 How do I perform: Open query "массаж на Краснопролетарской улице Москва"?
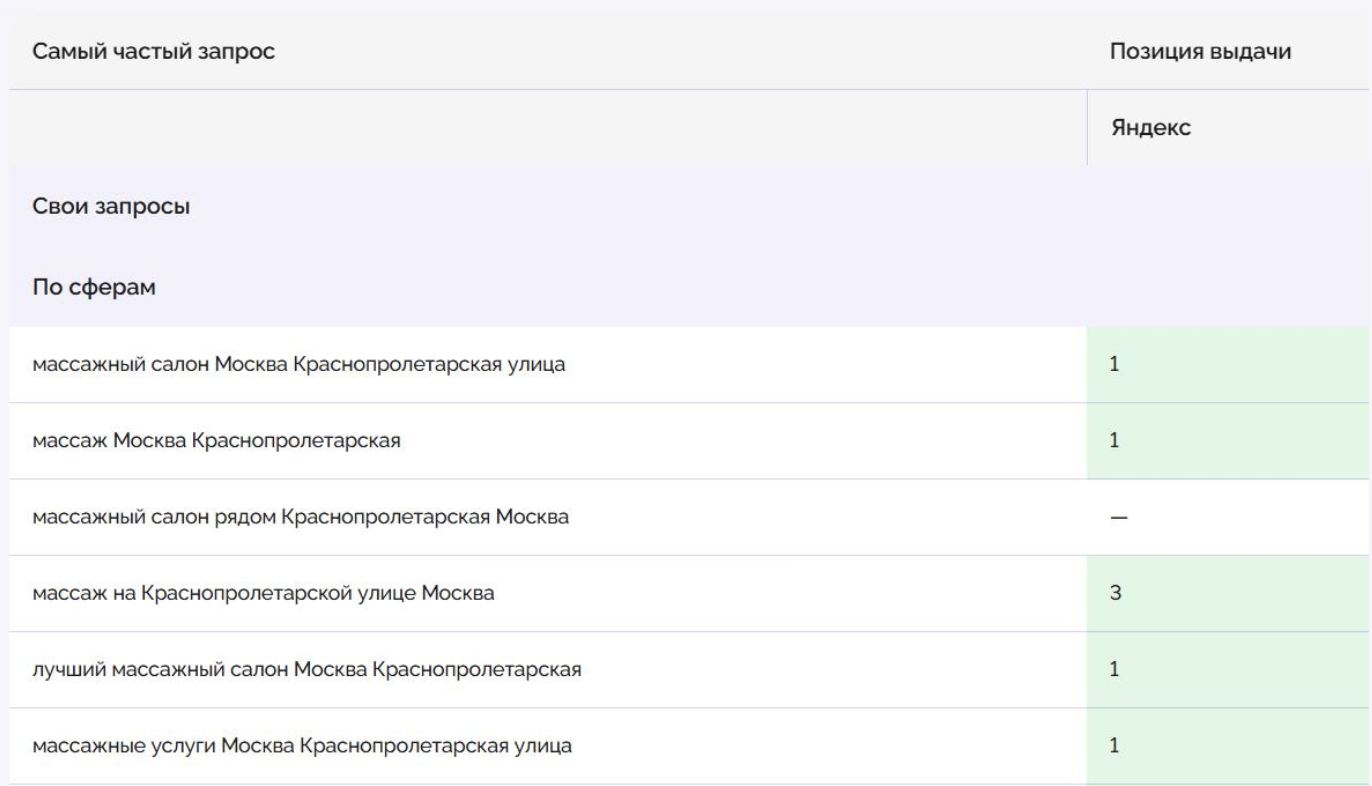[x=263, y=594]
